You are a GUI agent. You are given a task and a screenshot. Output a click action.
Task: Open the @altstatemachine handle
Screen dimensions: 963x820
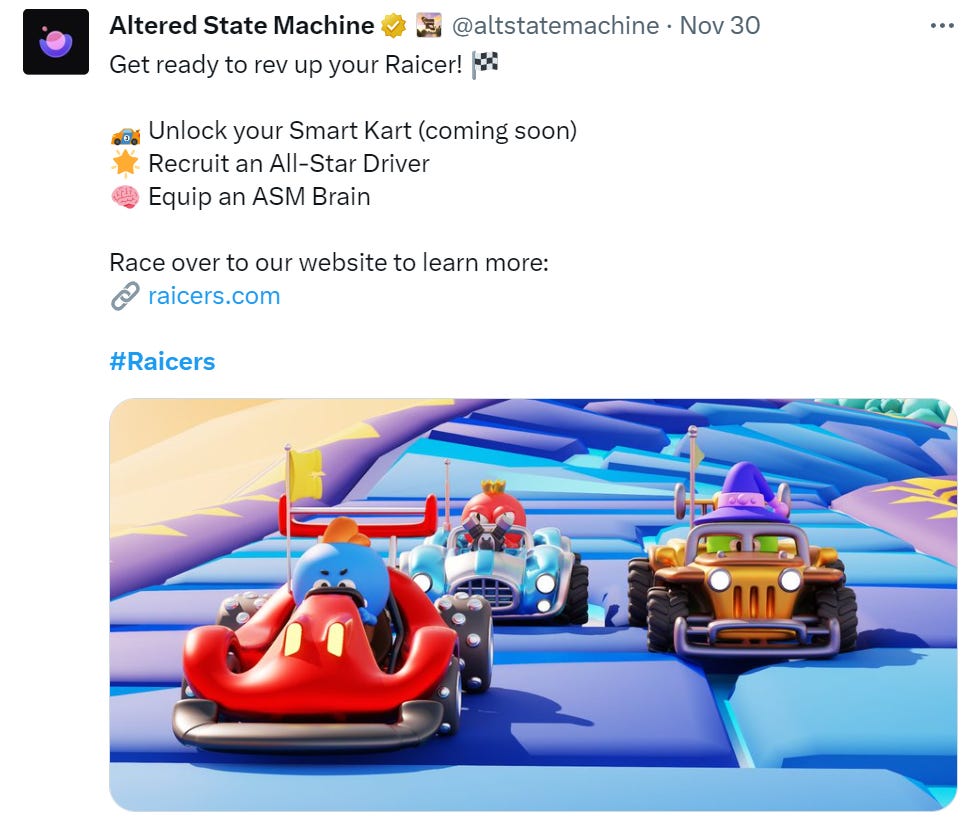[555, 26]
